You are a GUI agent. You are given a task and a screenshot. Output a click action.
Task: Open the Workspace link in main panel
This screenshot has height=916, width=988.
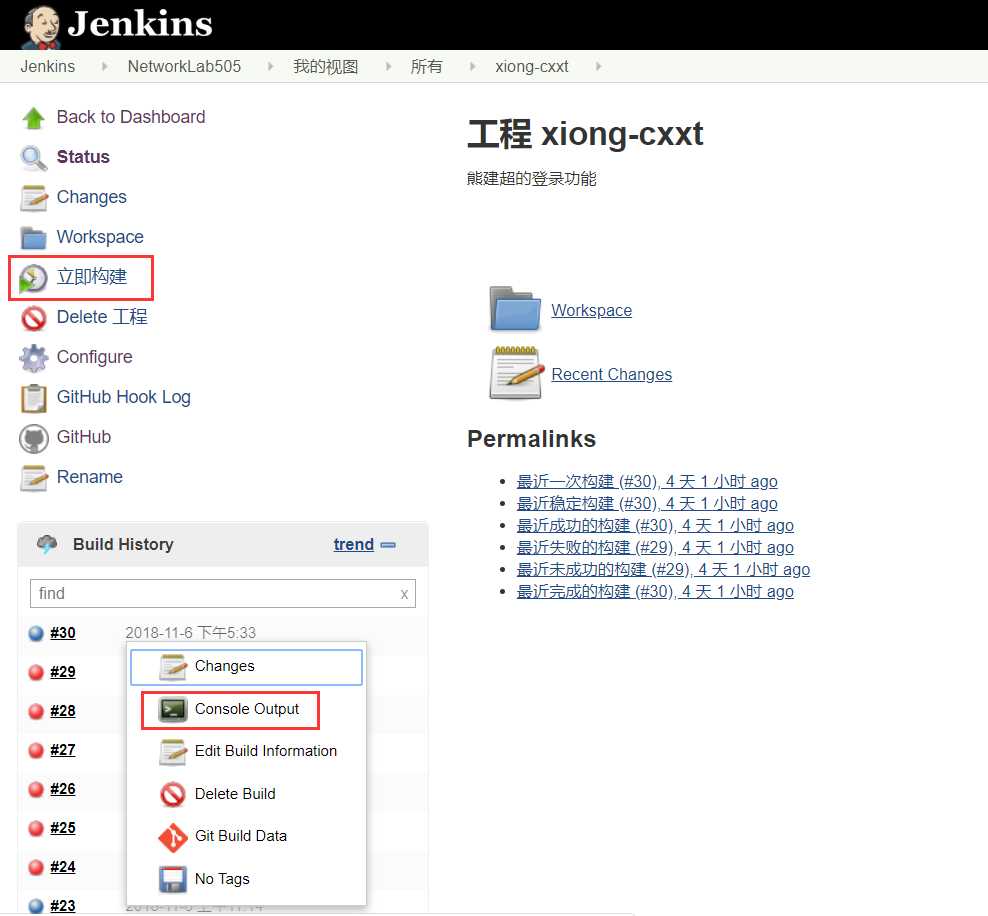[x=591, y=311]
